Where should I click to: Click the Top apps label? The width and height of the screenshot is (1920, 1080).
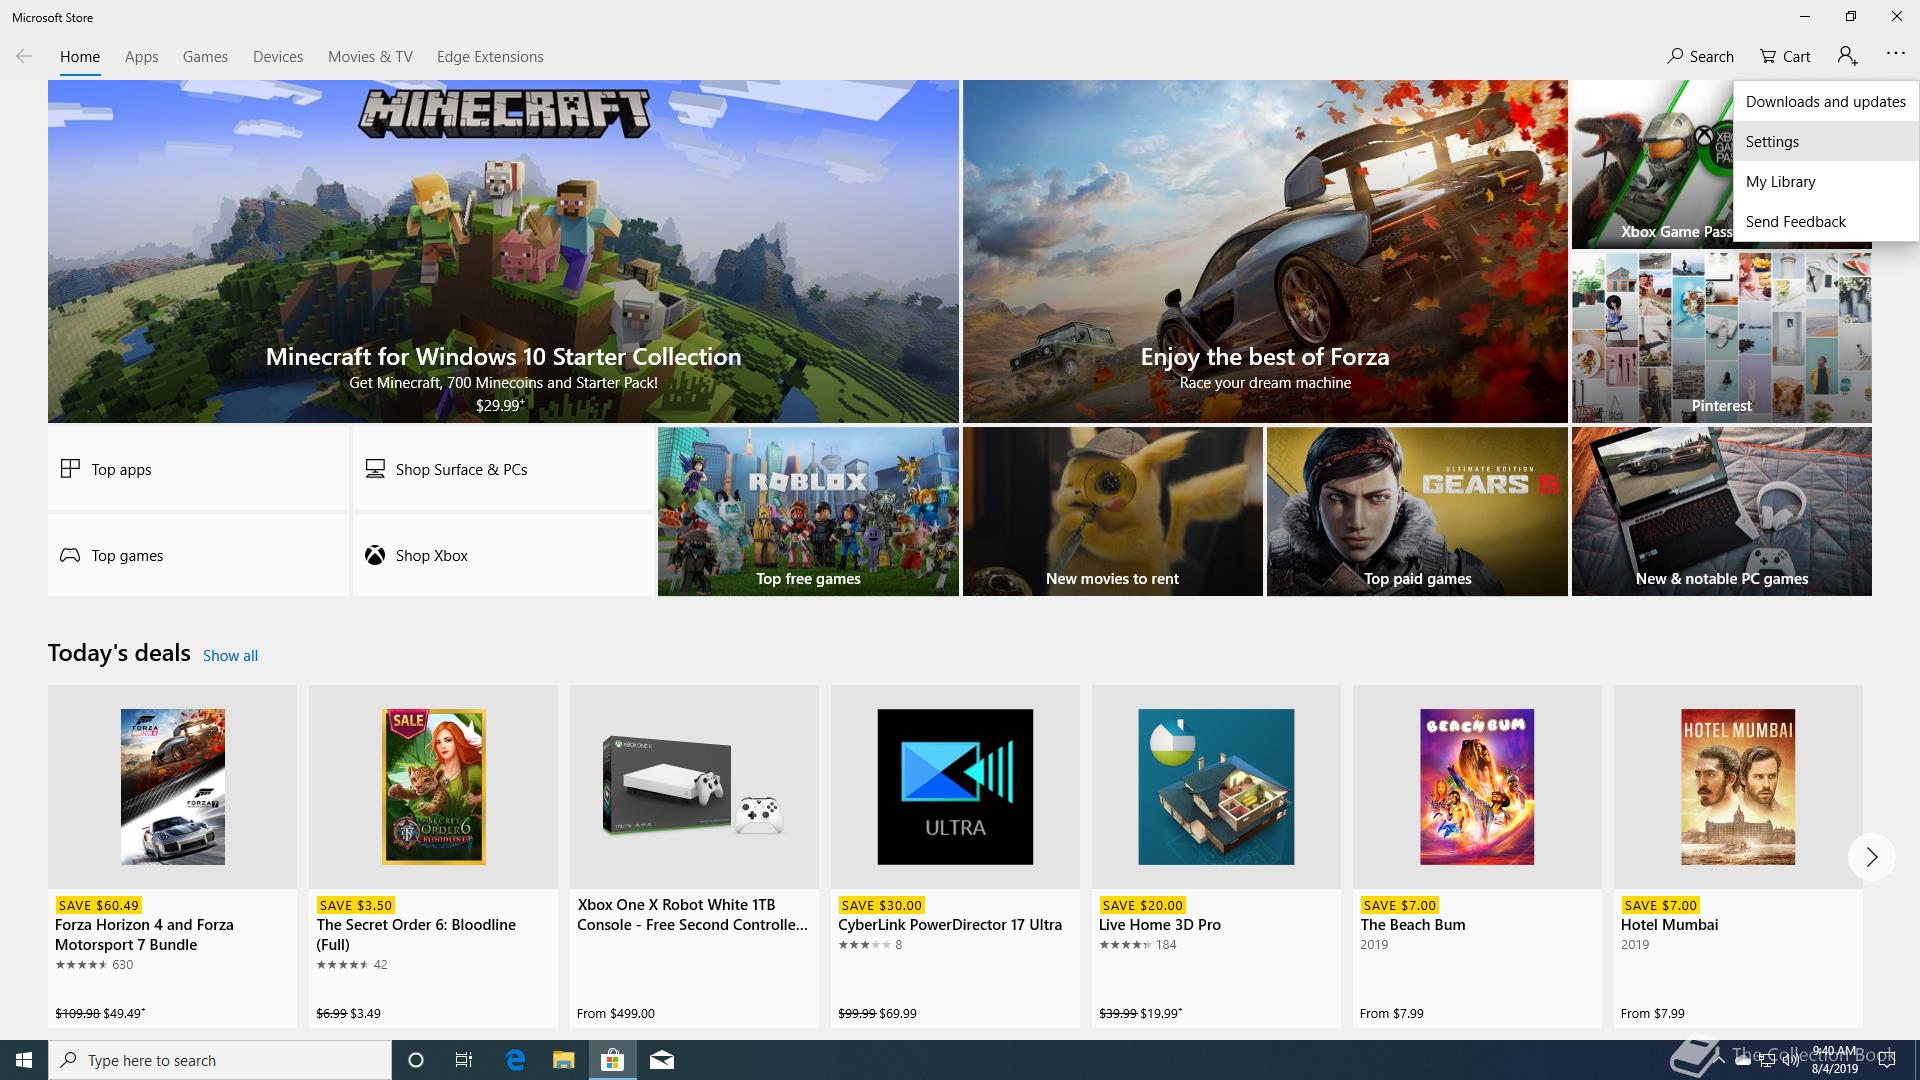pyautogui.click(x=121, y=469)
